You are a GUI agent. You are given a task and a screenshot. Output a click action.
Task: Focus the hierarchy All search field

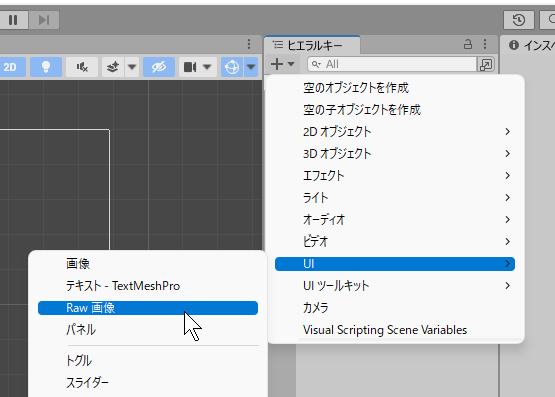point(392,64)
